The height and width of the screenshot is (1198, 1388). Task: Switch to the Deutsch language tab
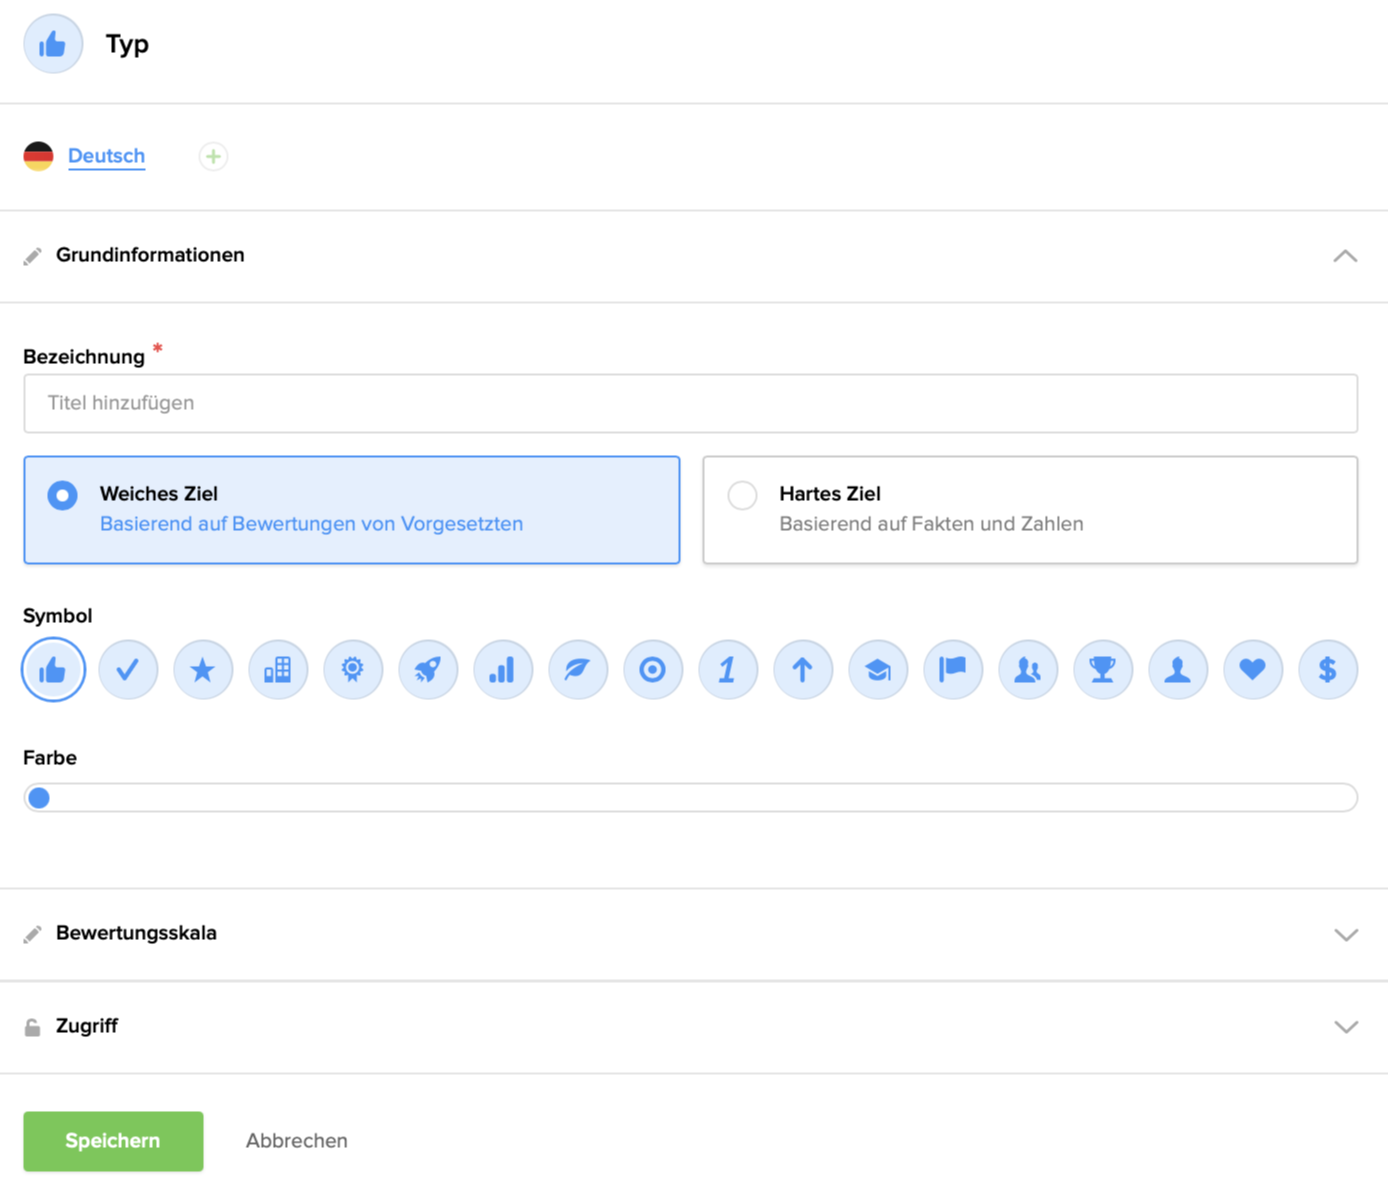coord(106,156)
